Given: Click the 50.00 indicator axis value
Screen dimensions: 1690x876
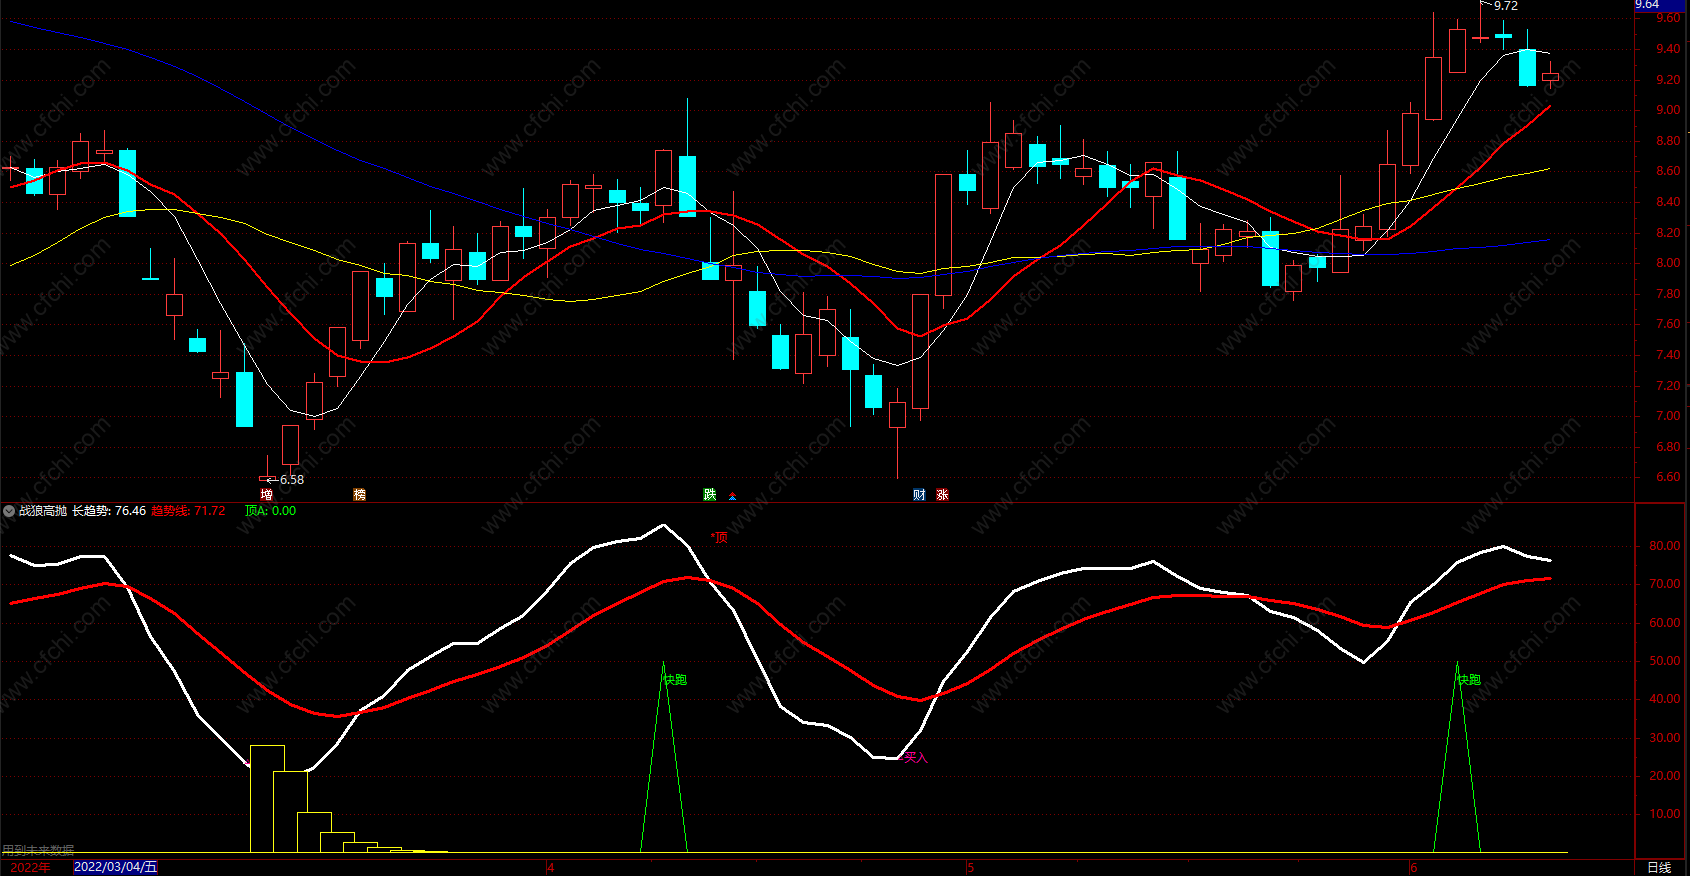Looking at the screenshot, I should click(x=1665, y=661).
